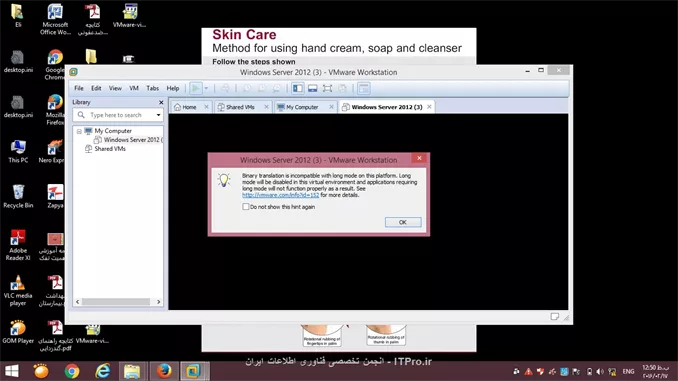
Task: Switch to the Home tab
Action: (189, 107)
